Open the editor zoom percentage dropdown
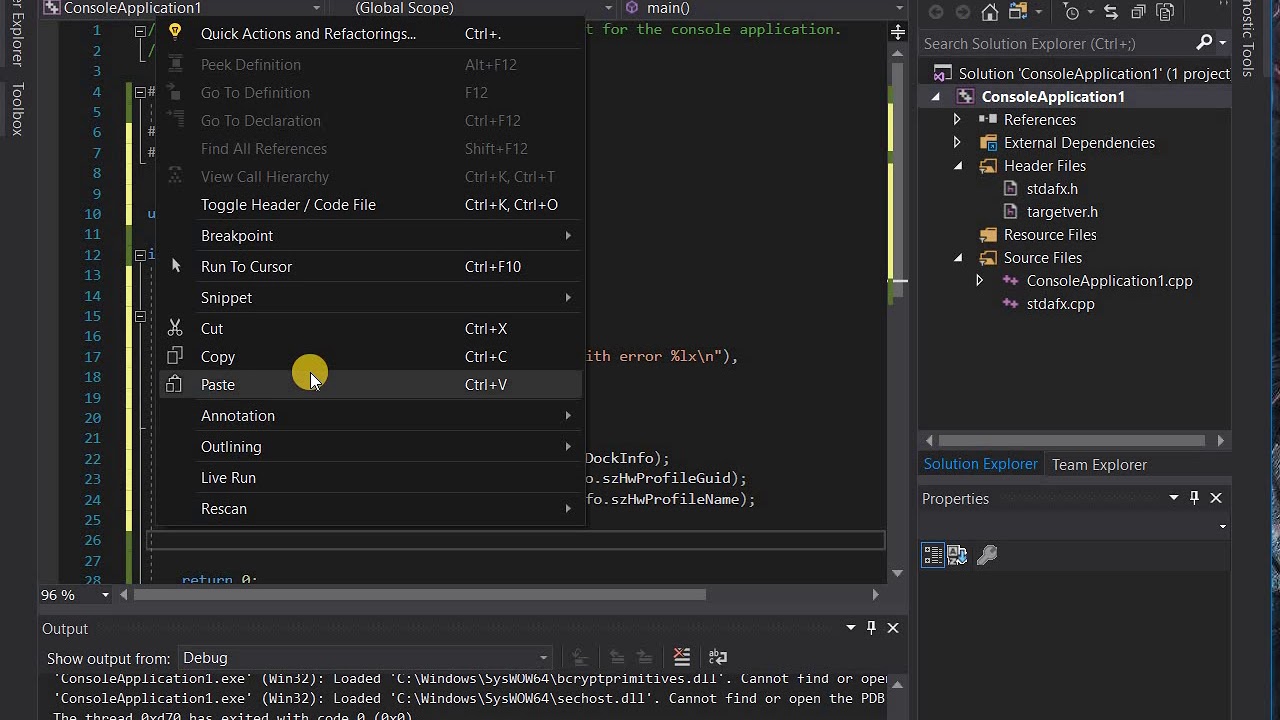 point(105,594)
